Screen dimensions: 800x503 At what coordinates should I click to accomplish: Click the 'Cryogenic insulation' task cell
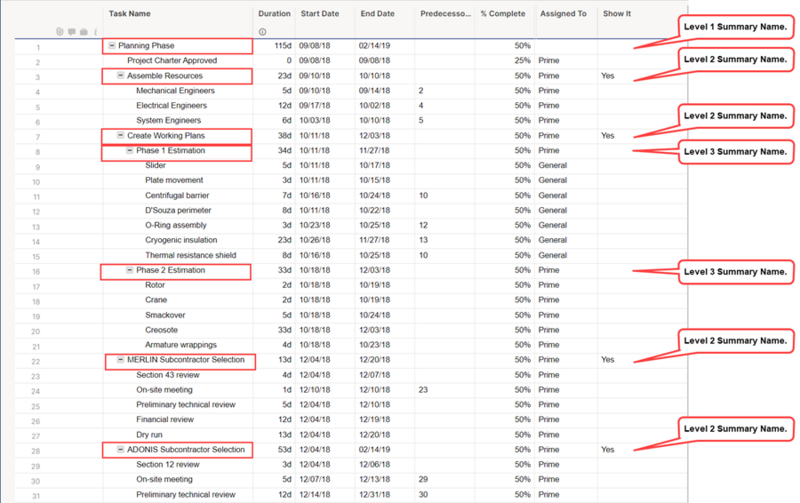pos(181,240)
